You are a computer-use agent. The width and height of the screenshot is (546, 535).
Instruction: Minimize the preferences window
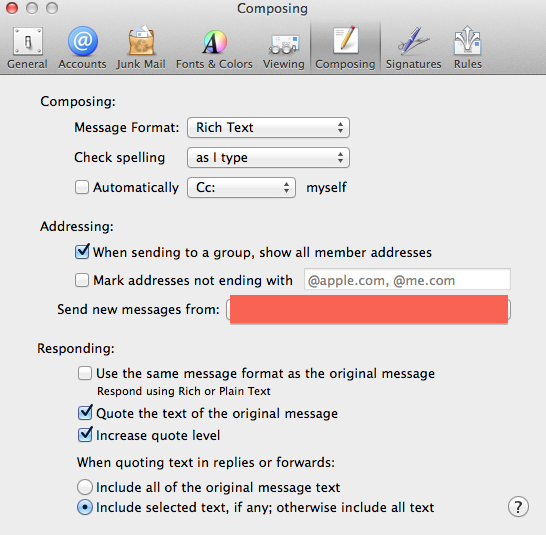32,8
